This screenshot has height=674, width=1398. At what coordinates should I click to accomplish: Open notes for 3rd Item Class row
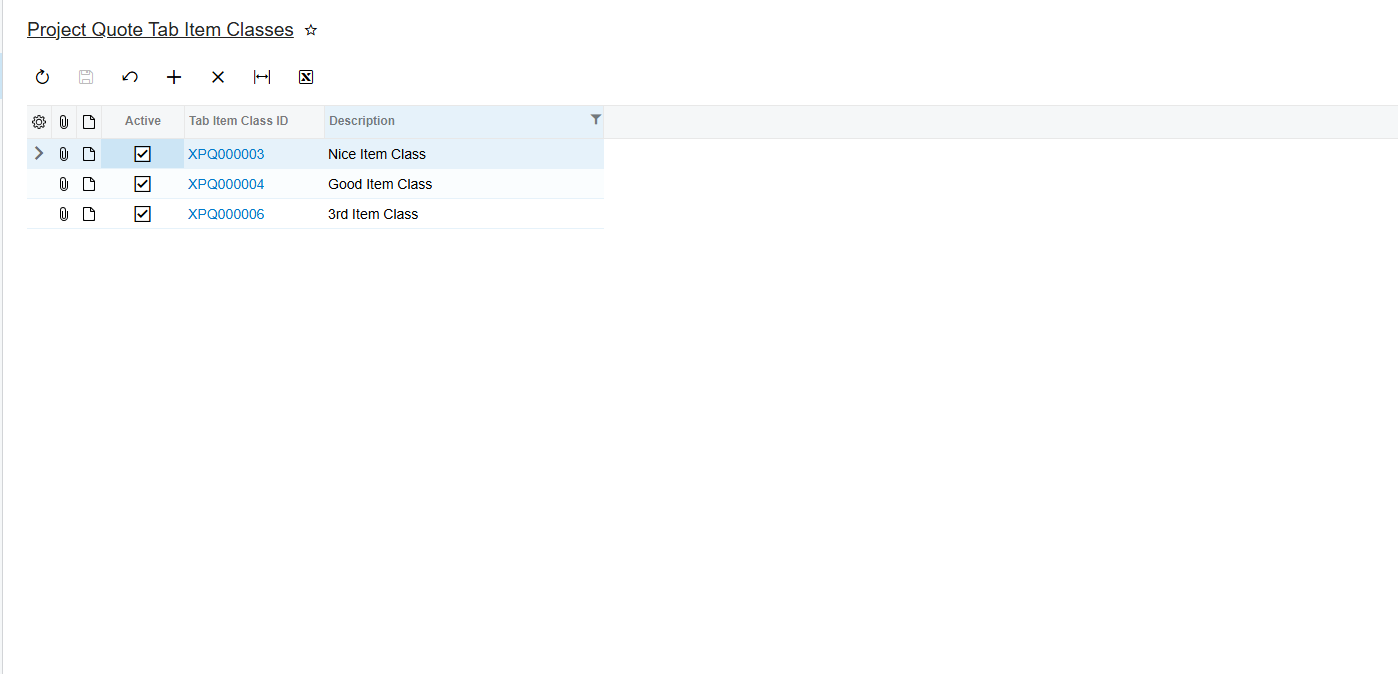[x=89, y=214]
